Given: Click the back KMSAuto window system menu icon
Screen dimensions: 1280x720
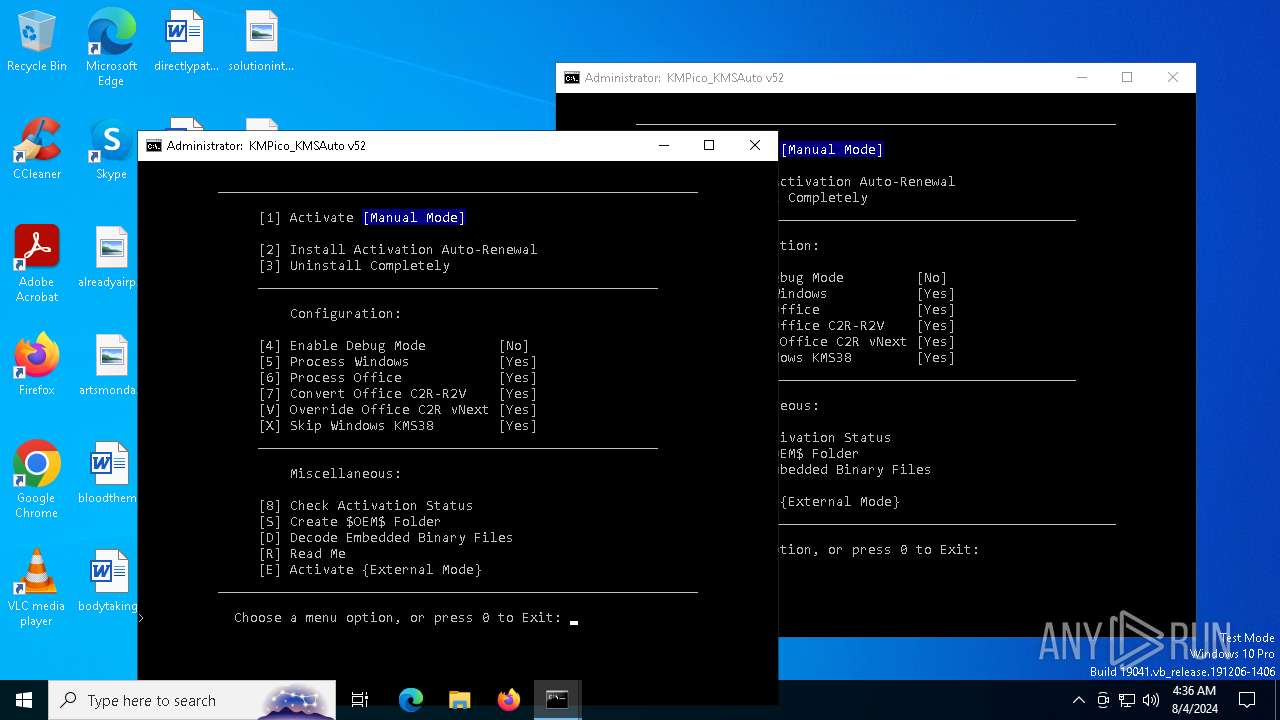Looking at the screenshot, I should (572, 78).
